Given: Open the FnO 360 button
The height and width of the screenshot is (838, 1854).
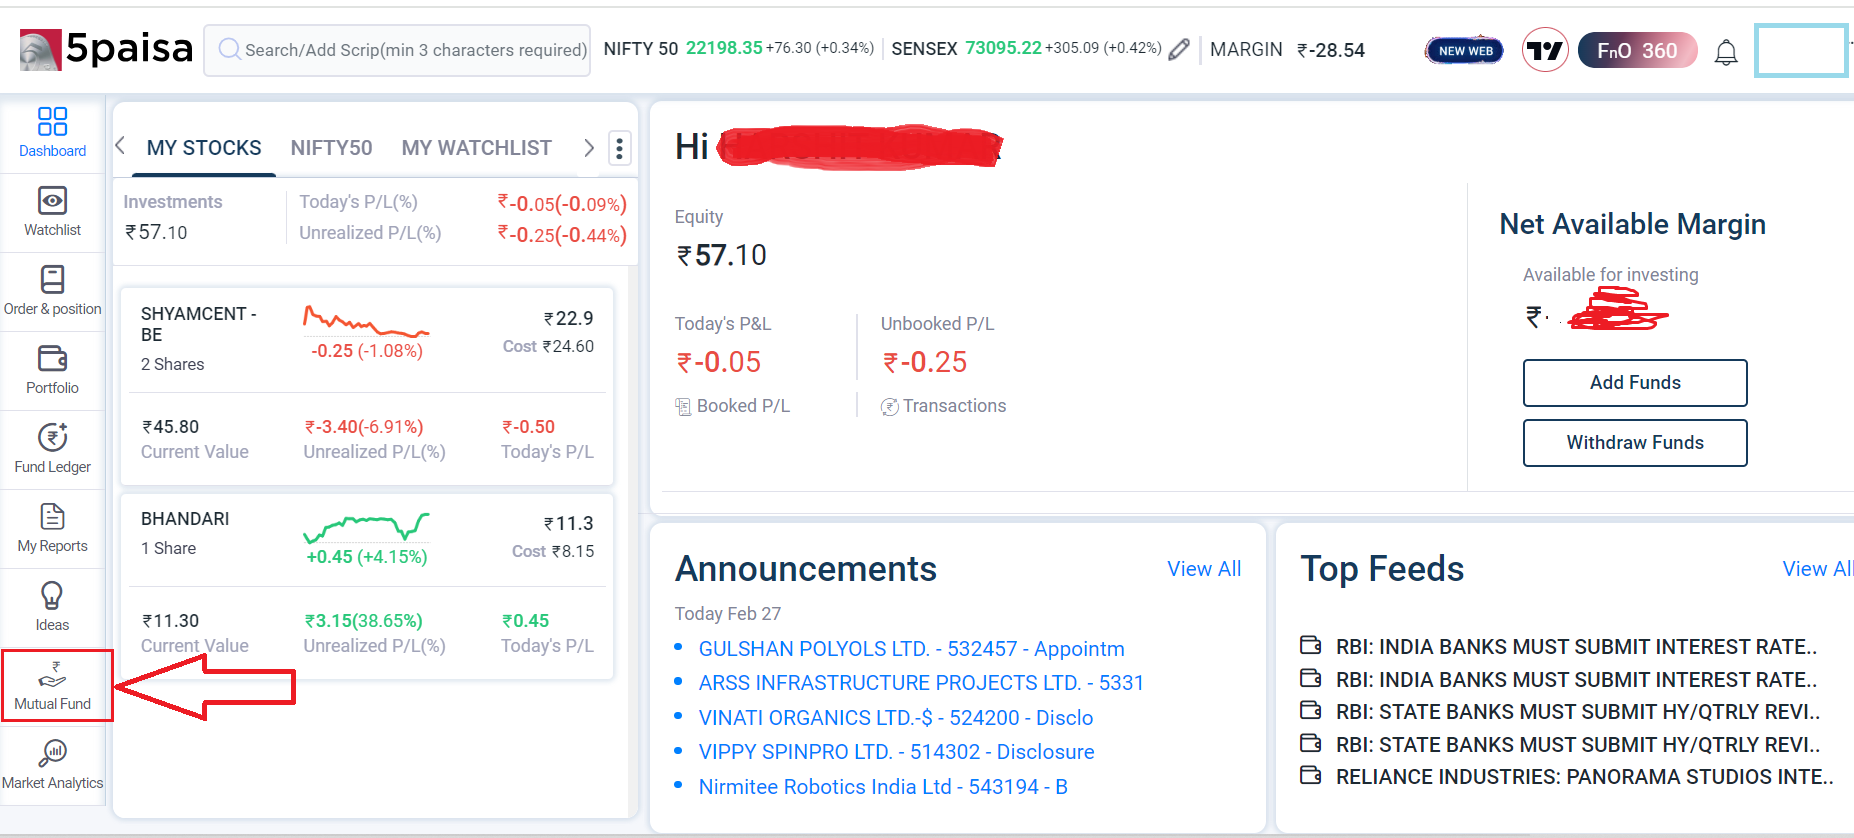Looking at the screenshot, I should 1637,50.
